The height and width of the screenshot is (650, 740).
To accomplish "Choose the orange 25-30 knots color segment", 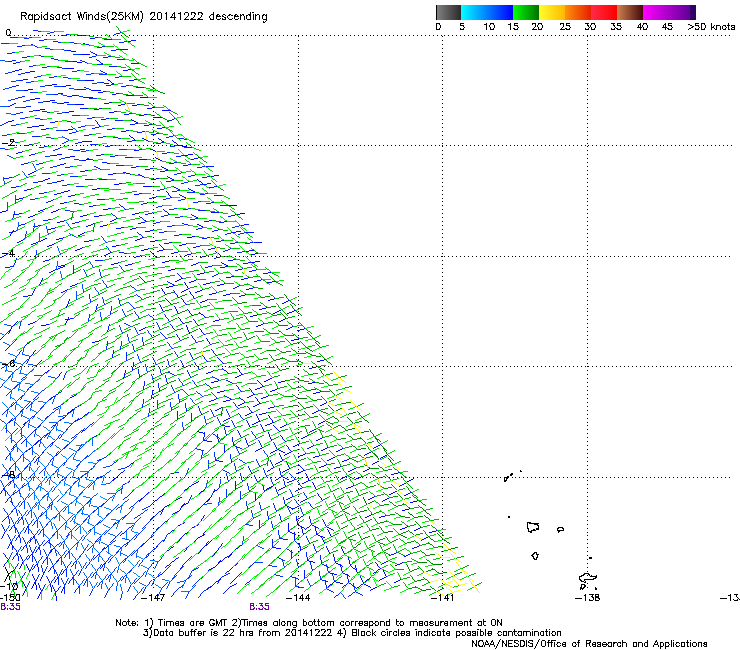I will tap(578, 12).
